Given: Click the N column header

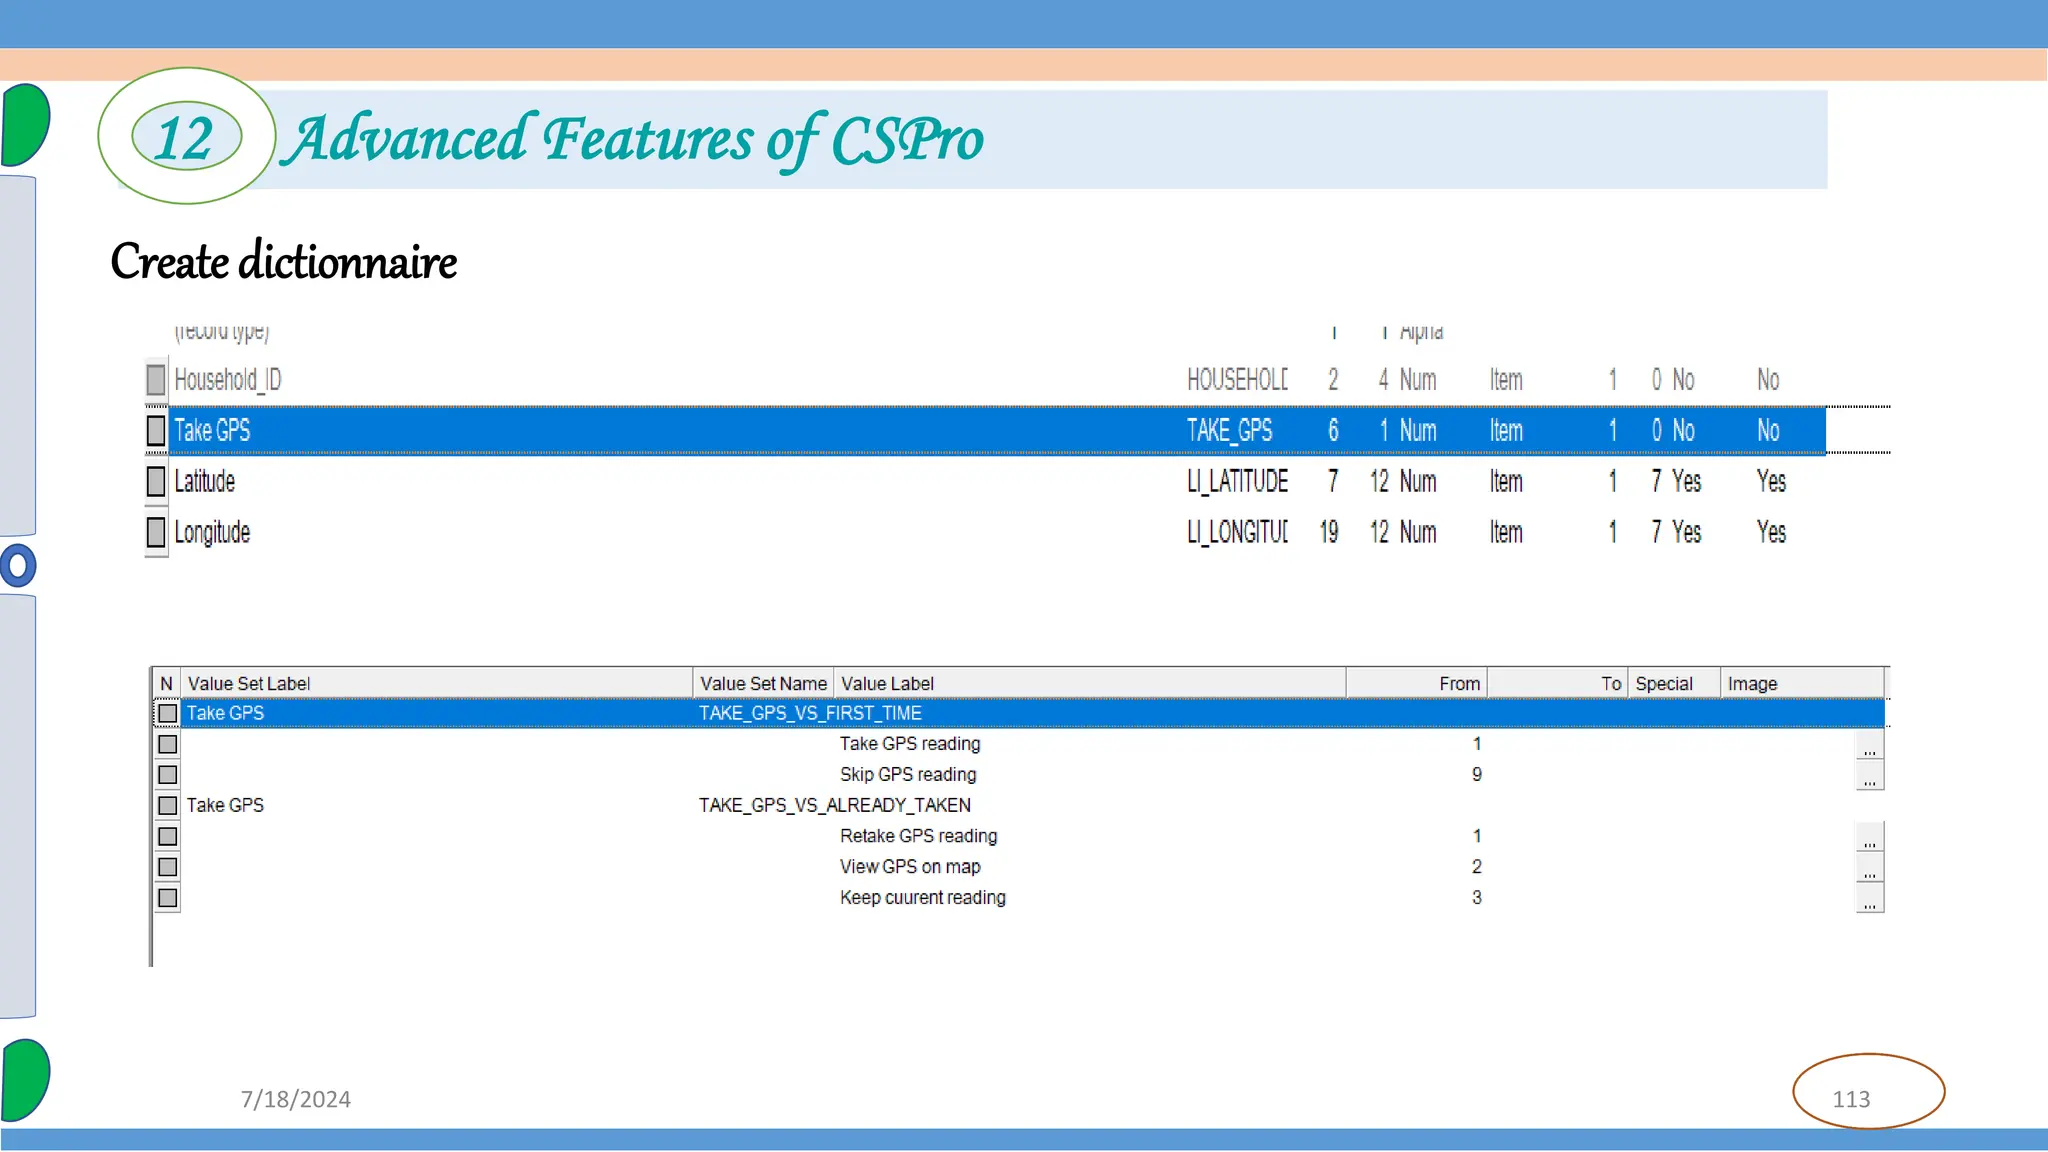Looking at the screenshot, I should pos(166,684).
